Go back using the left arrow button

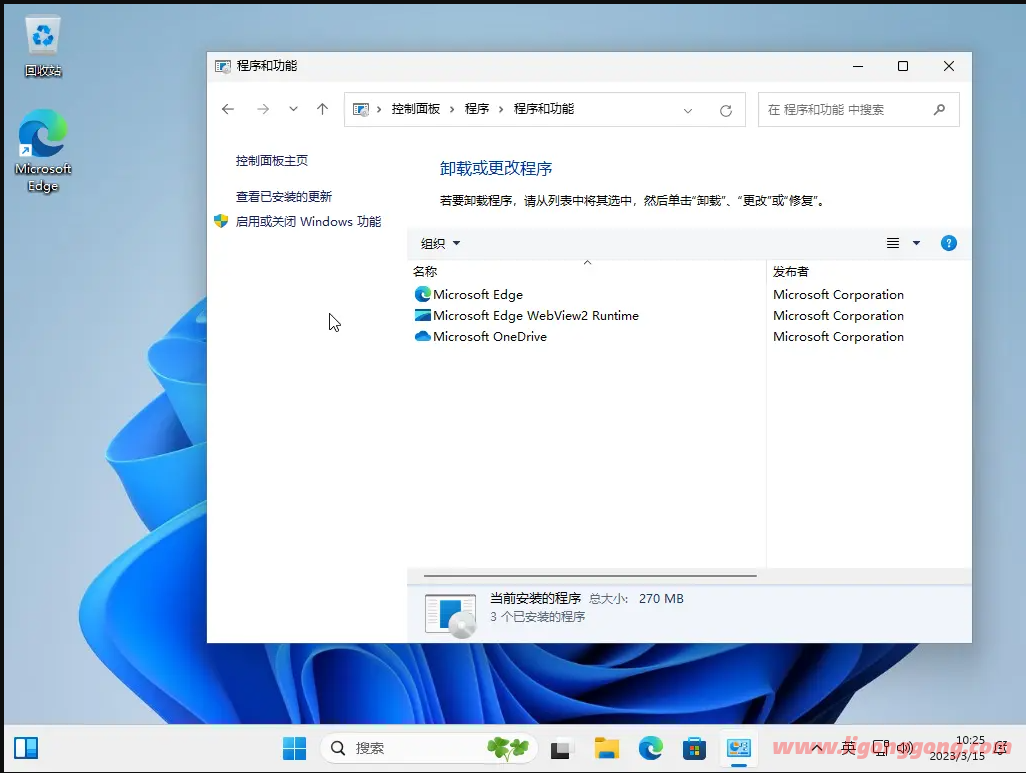pos(228,109)
